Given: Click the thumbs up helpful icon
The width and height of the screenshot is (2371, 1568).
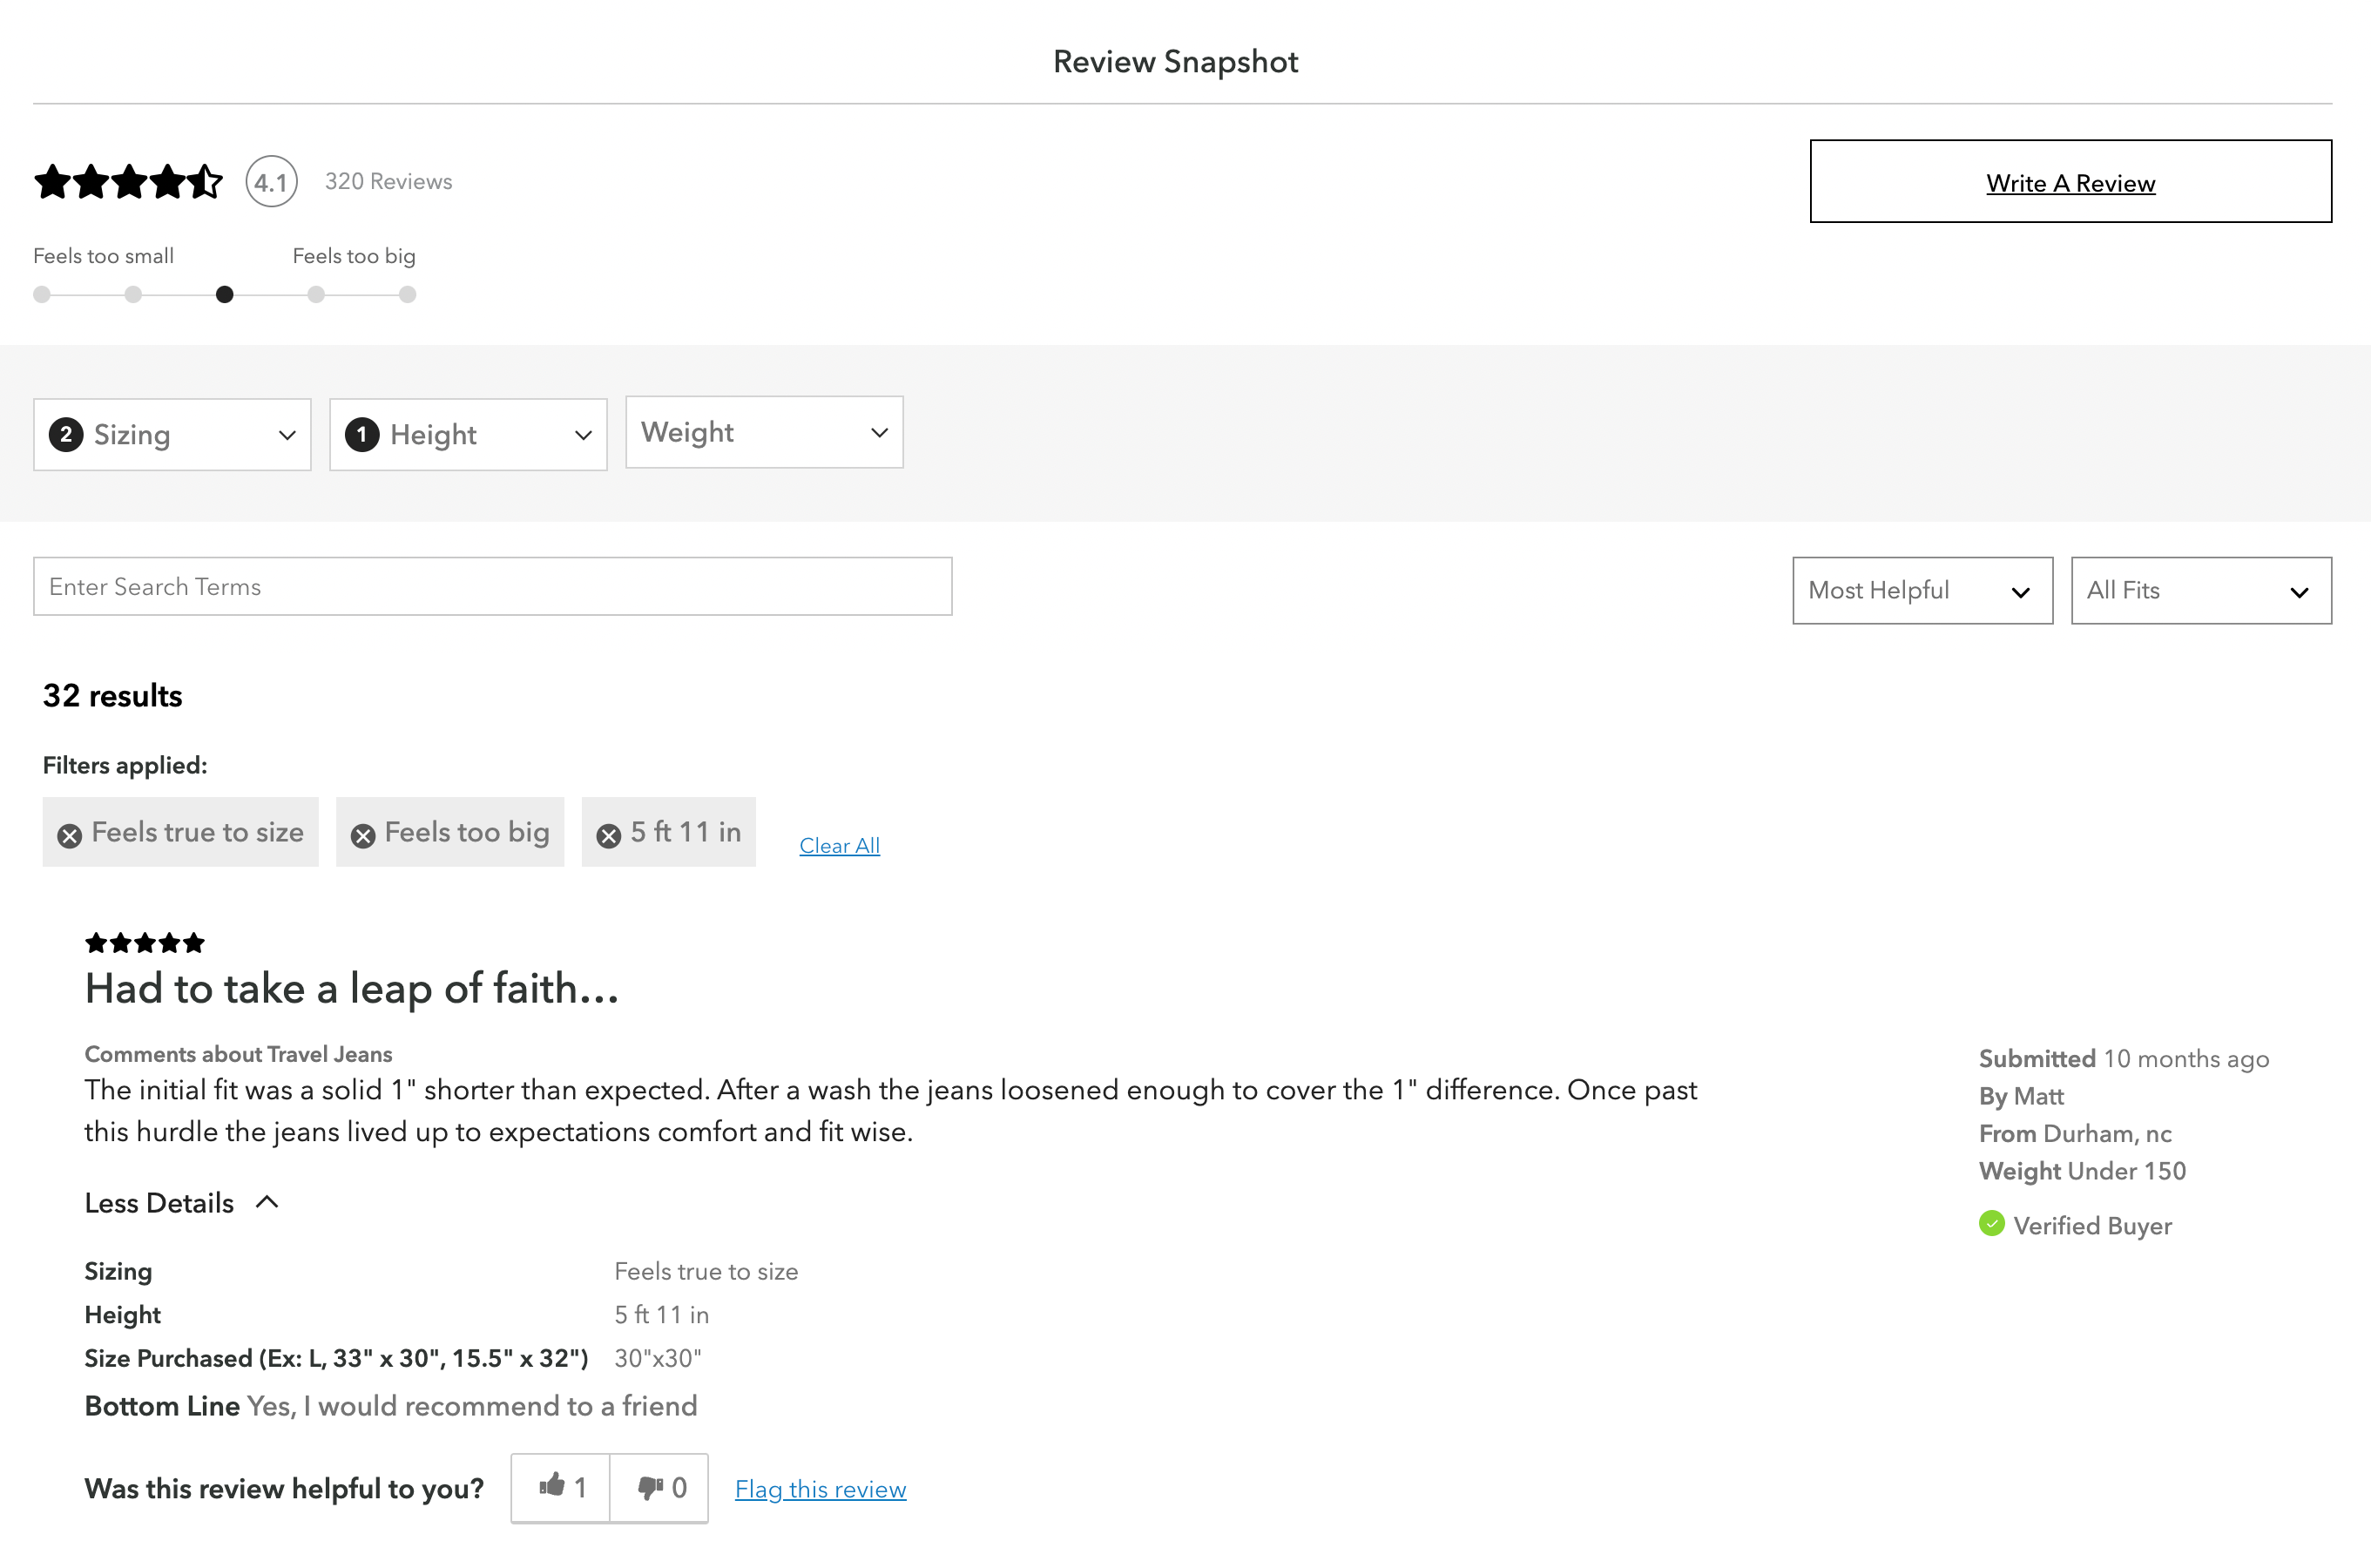Looking at the screenshot, I should tap(552, 1486).
